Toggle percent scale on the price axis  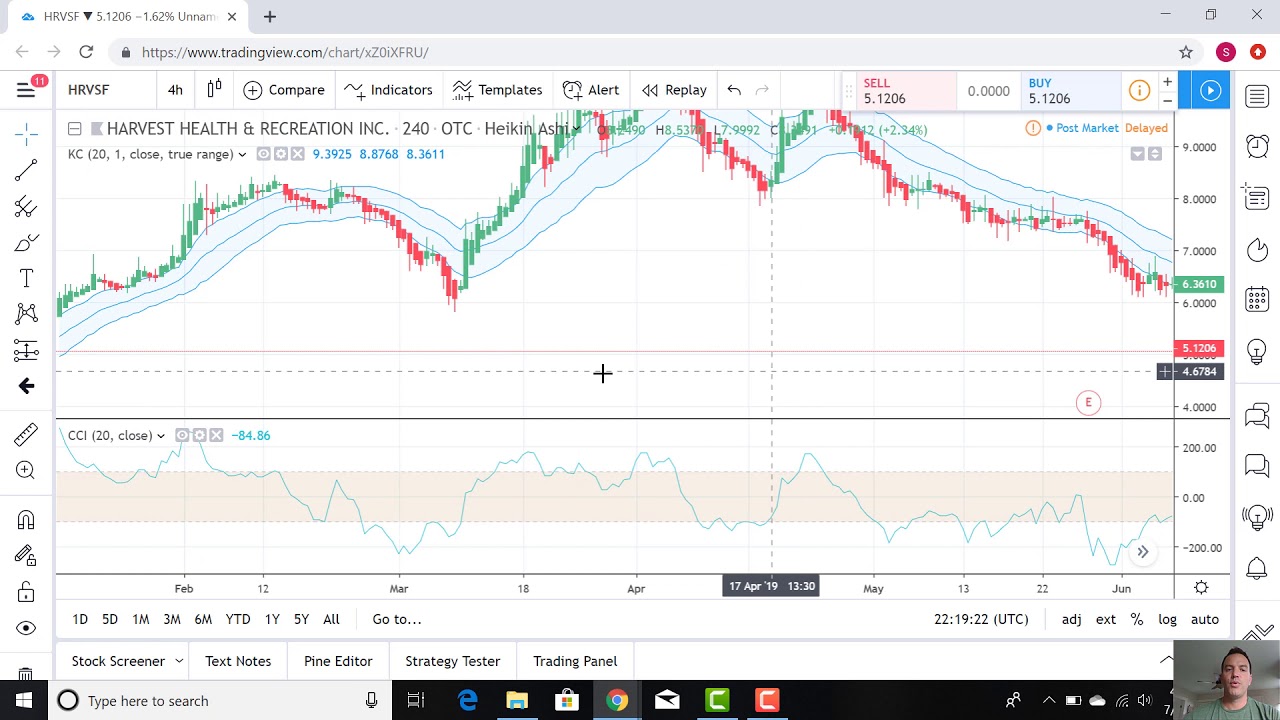point(1137,620)
